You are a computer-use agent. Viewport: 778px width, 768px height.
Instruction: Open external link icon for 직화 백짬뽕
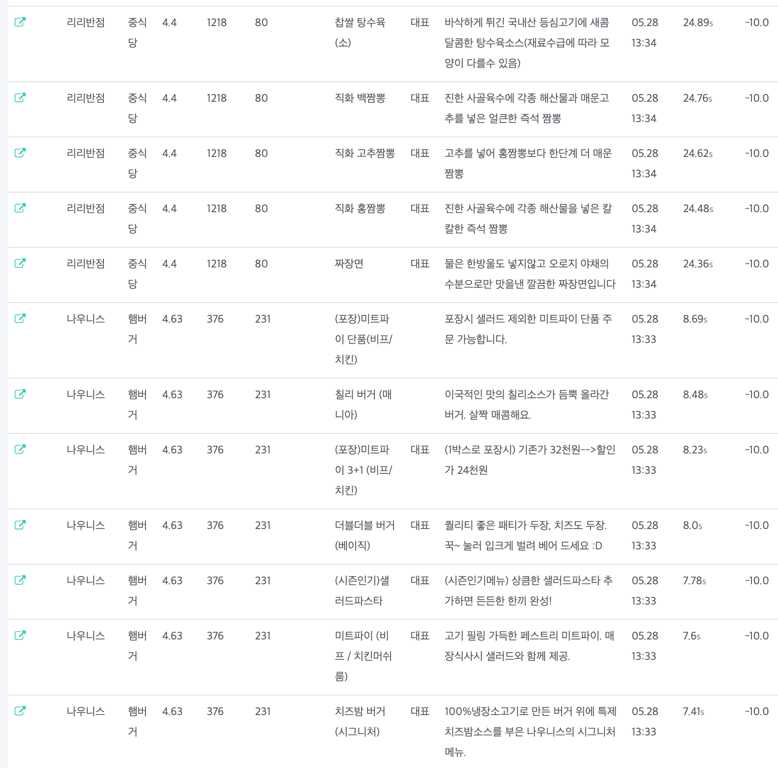pos(20,98)
